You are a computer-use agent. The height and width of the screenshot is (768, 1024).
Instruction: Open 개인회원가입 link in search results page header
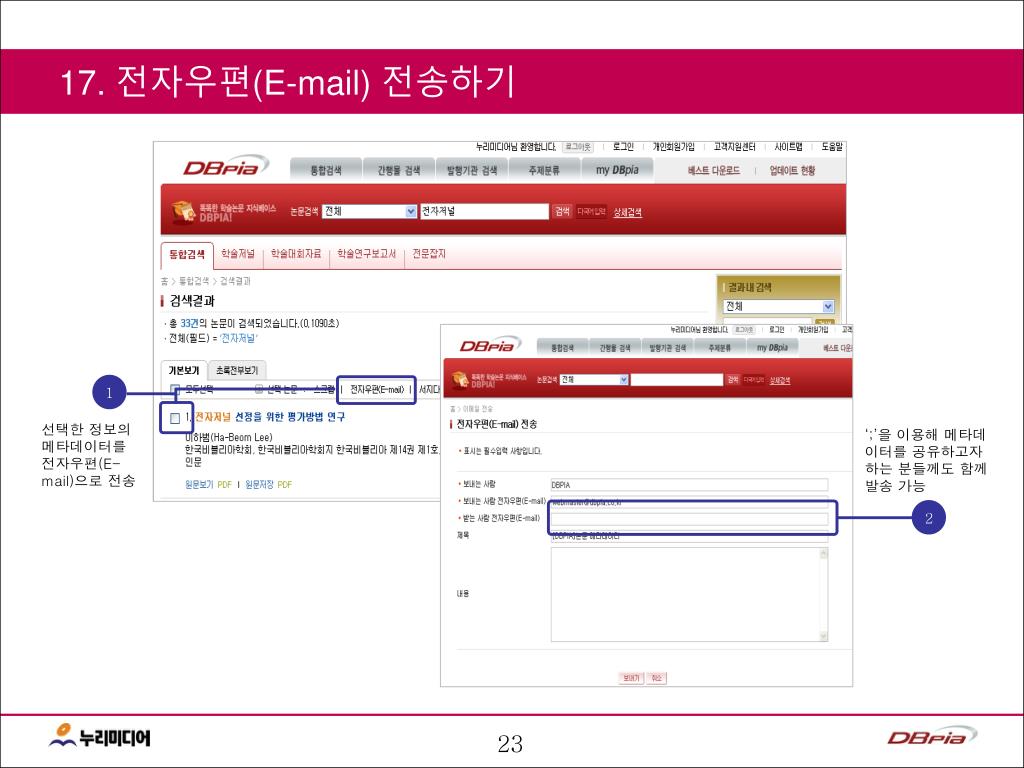click(x=674, y=147)
